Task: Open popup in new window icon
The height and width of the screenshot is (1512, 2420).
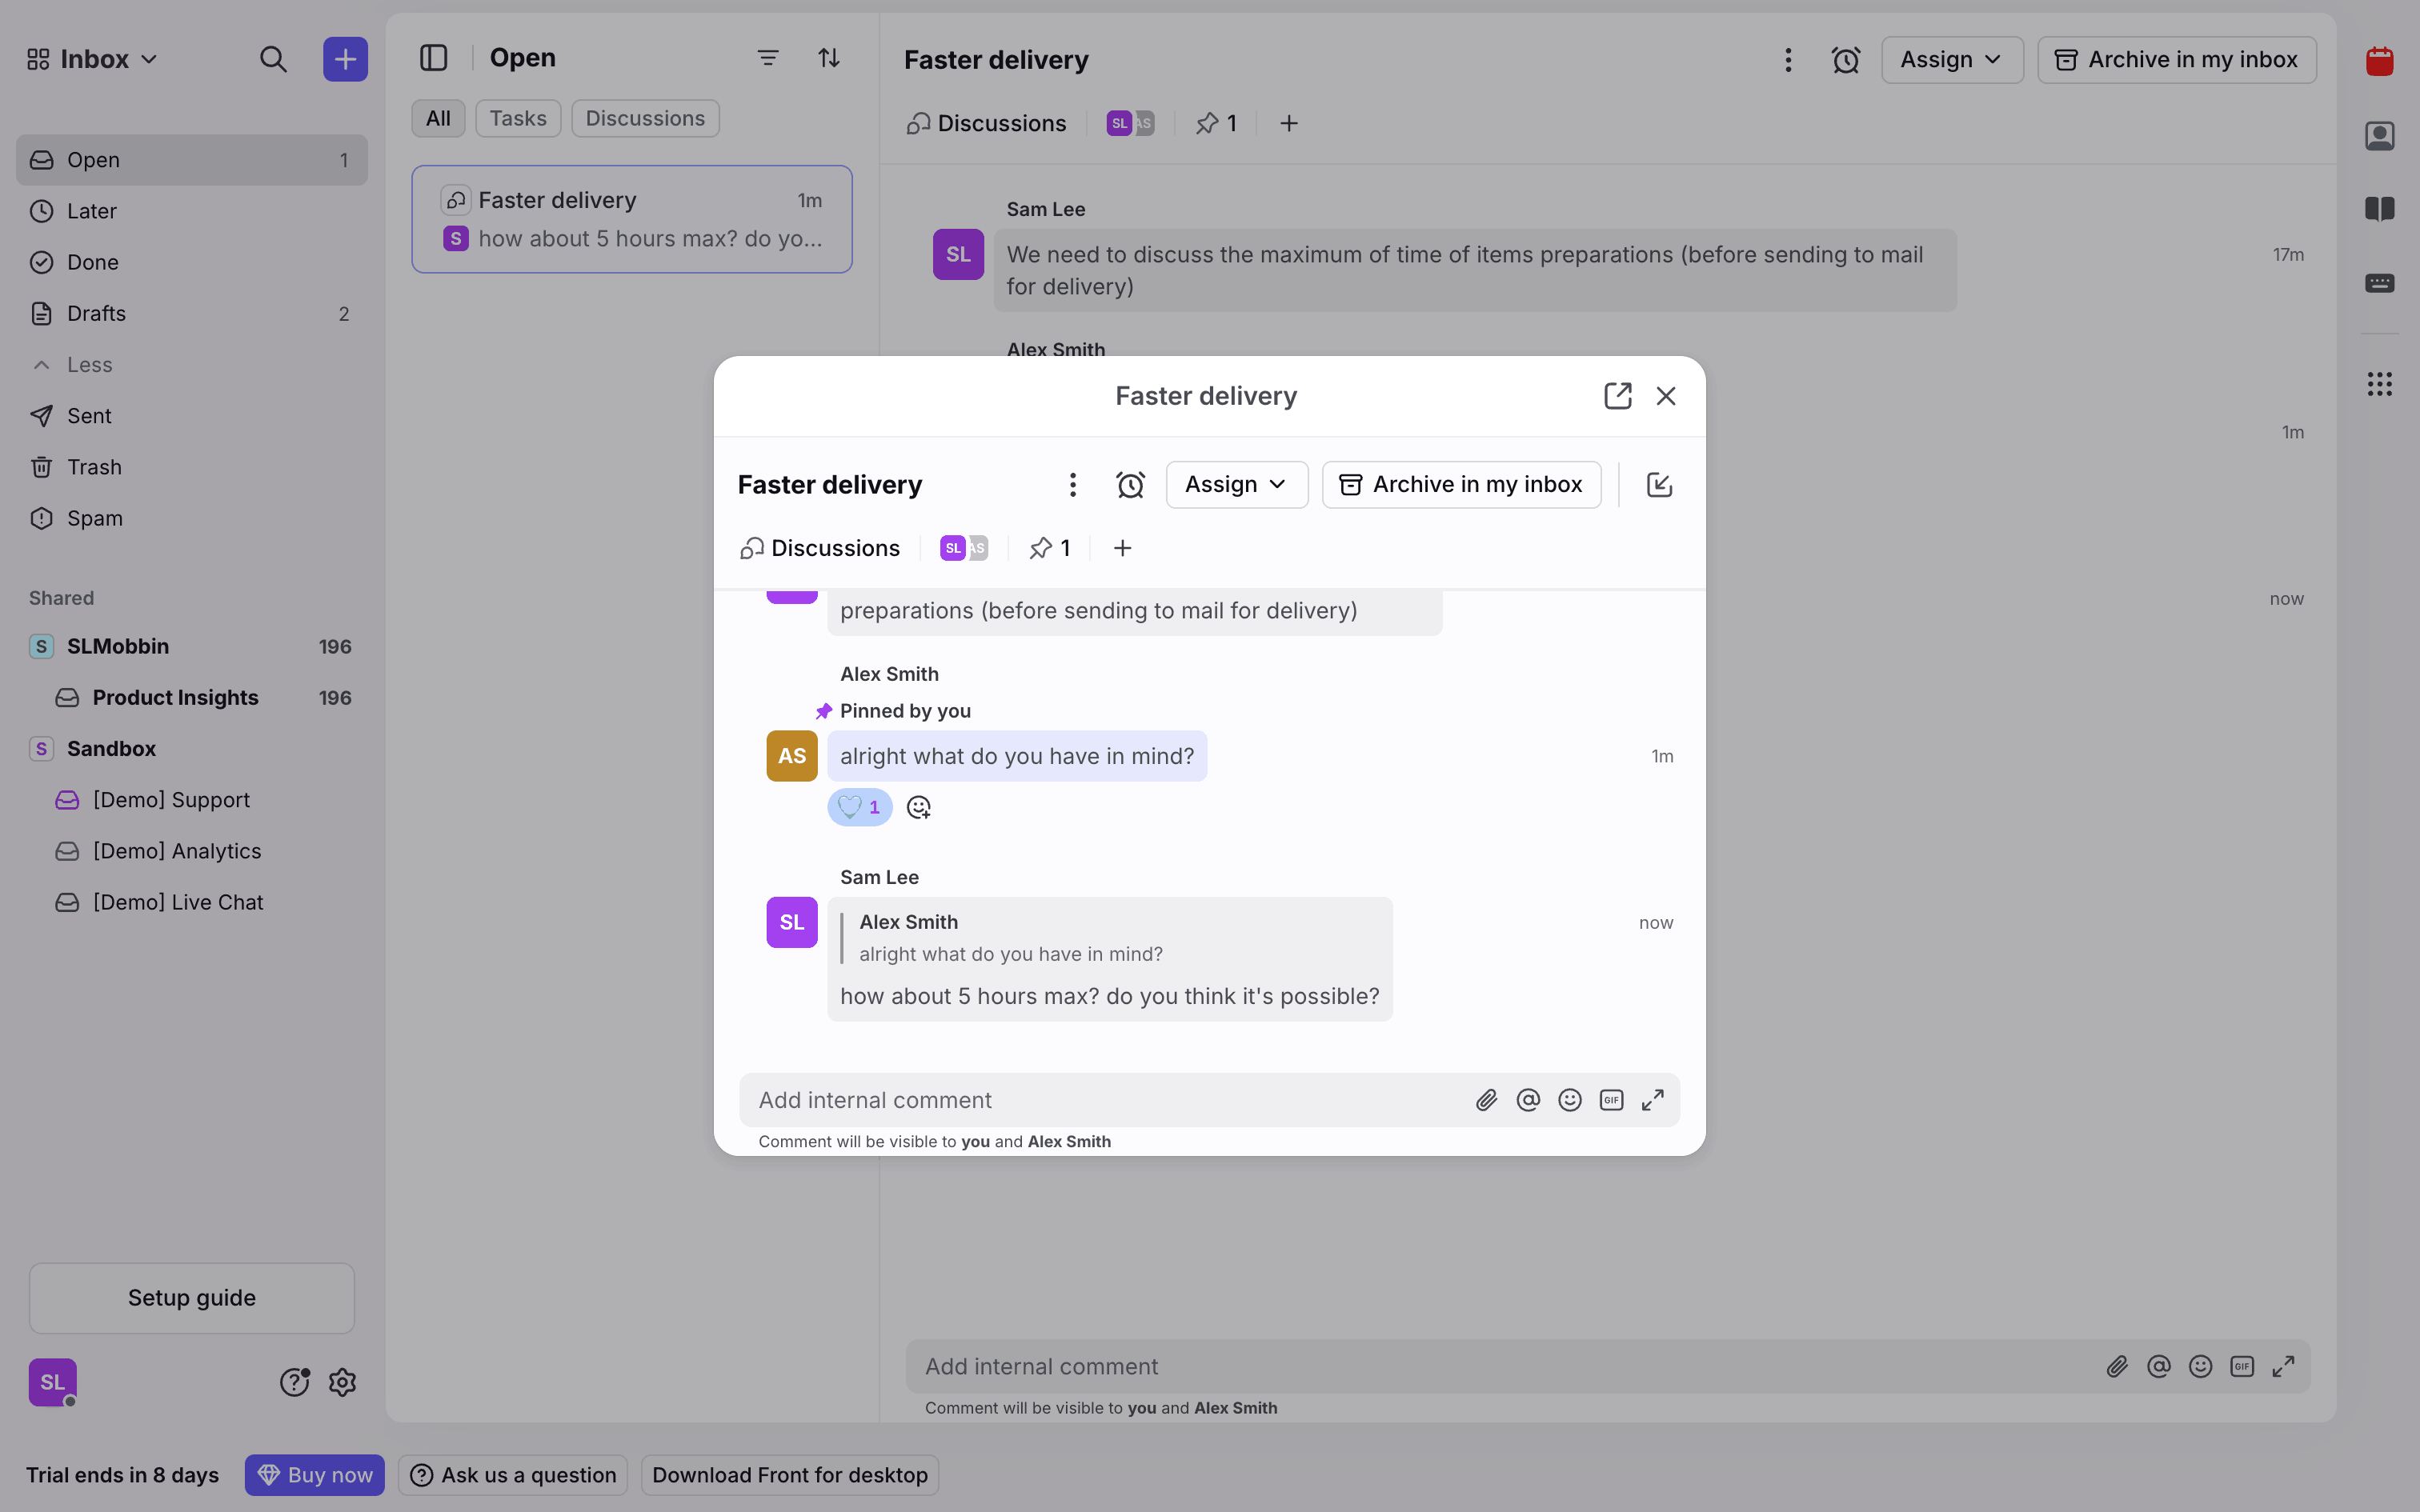Action: pyautogui.click(x=1617, y=396)
